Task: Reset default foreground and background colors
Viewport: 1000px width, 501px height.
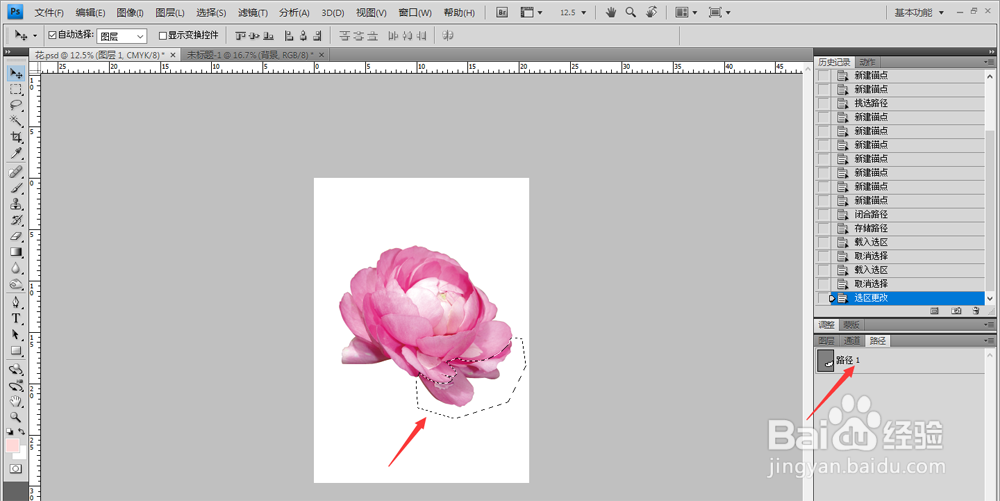Action: [10, 432]
